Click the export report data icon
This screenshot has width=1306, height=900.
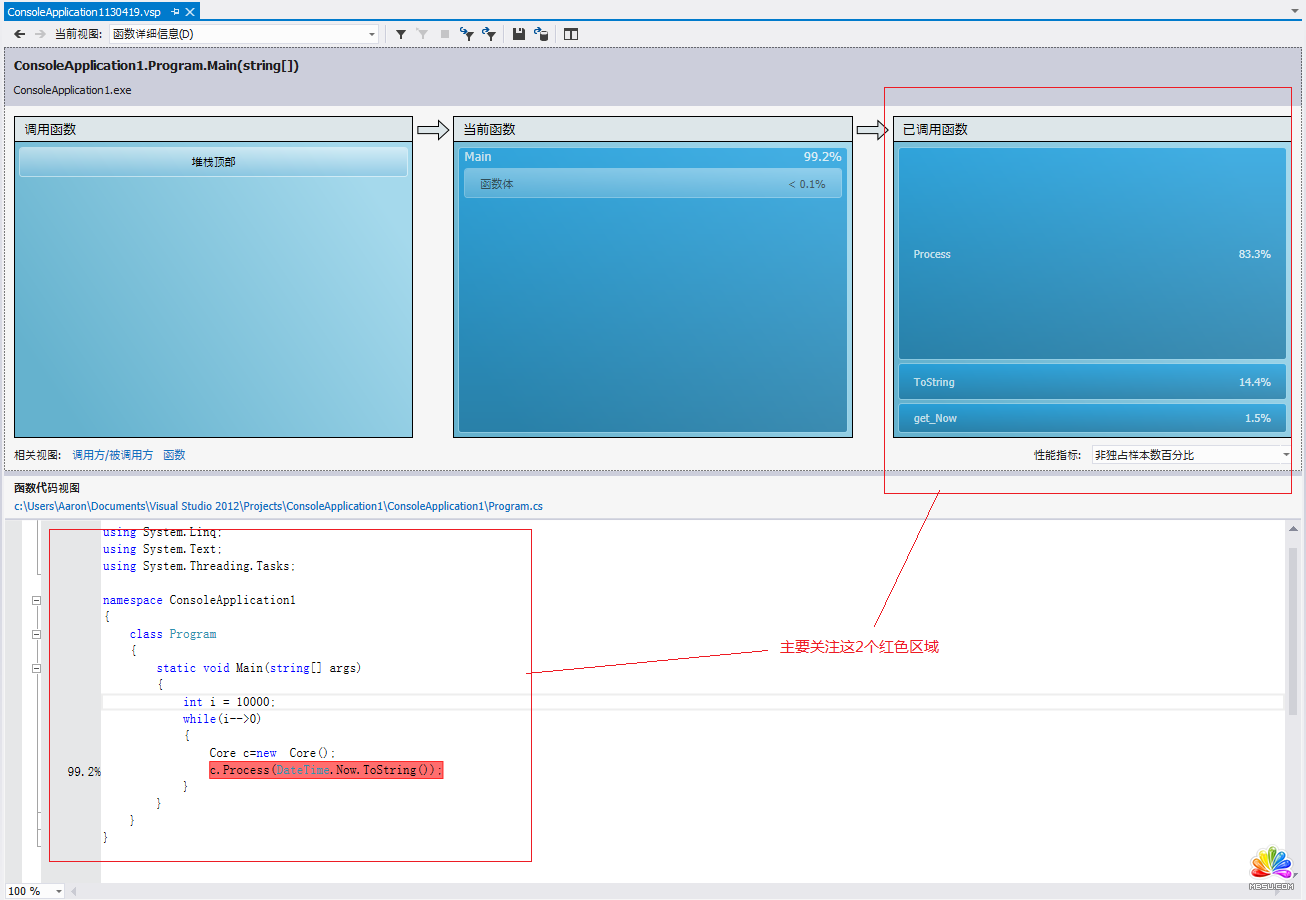pos(541,34)
